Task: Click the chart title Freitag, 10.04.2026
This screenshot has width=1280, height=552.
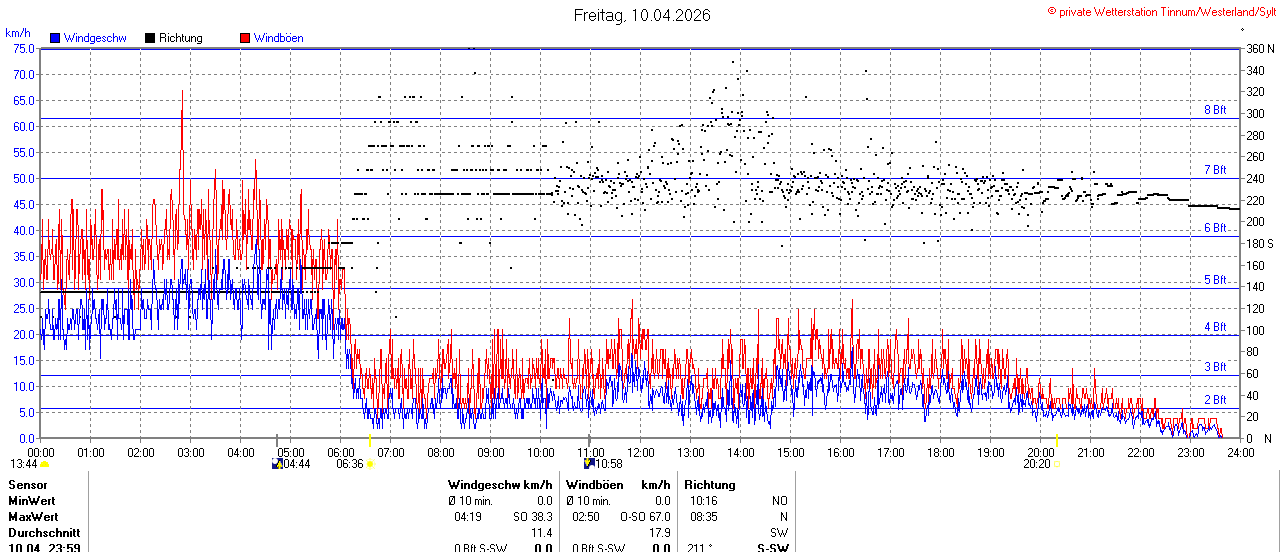Action: coord(642,15)
